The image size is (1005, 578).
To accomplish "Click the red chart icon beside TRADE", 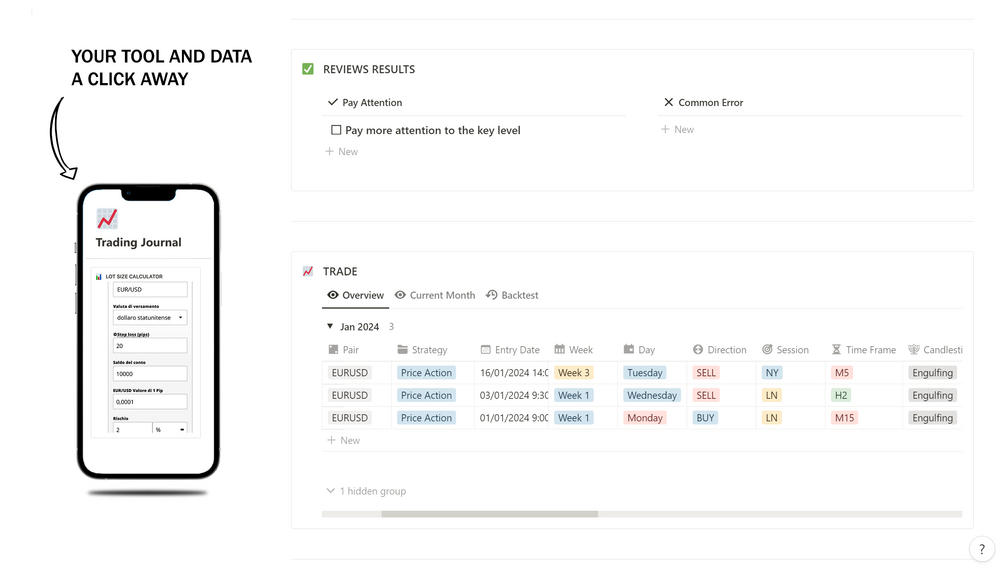I will point(308,271).
